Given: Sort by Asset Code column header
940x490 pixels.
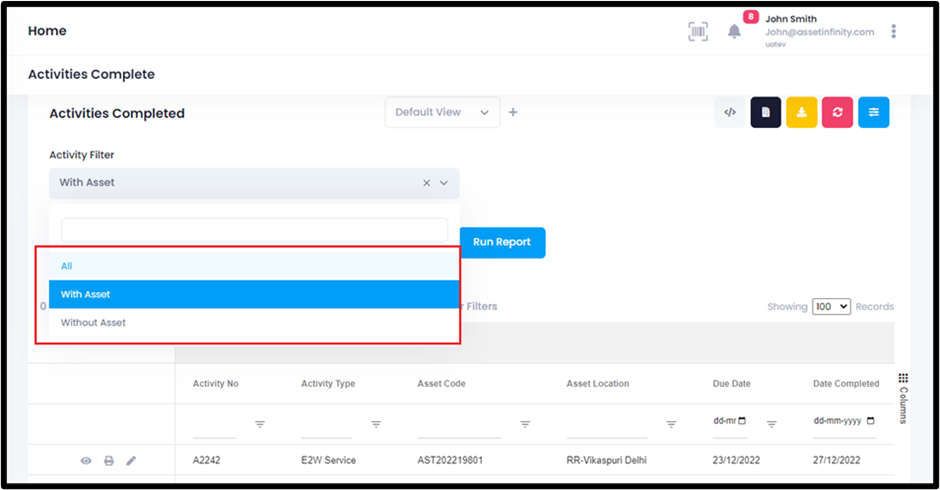Looking at the screenshot, I should [x=441, y=384].
